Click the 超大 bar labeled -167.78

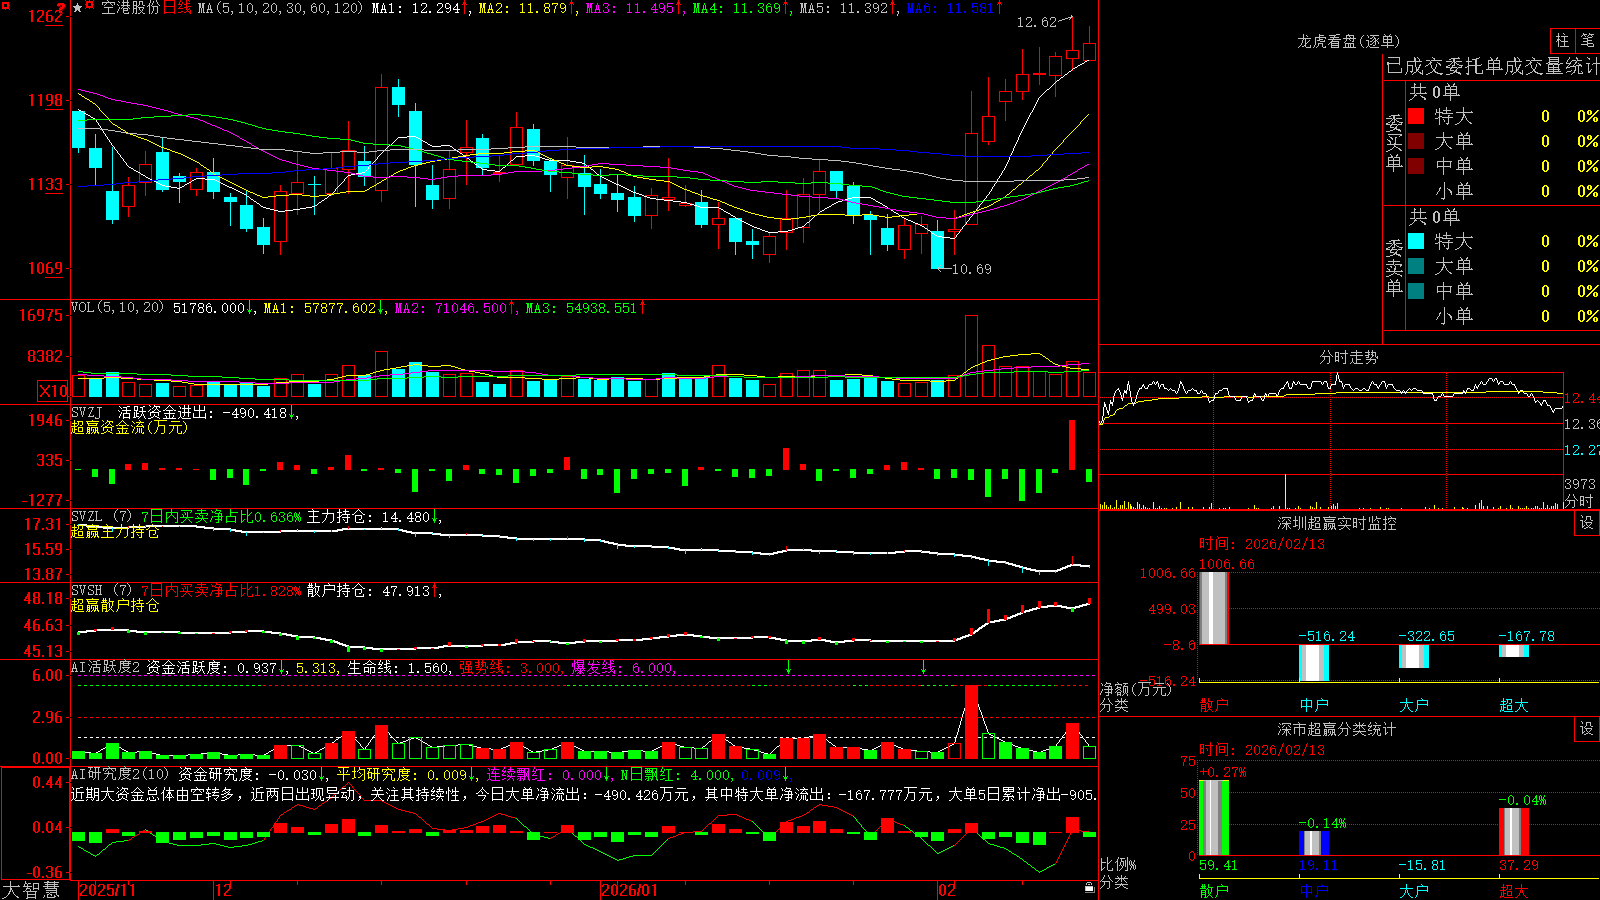coord(1514,651)
